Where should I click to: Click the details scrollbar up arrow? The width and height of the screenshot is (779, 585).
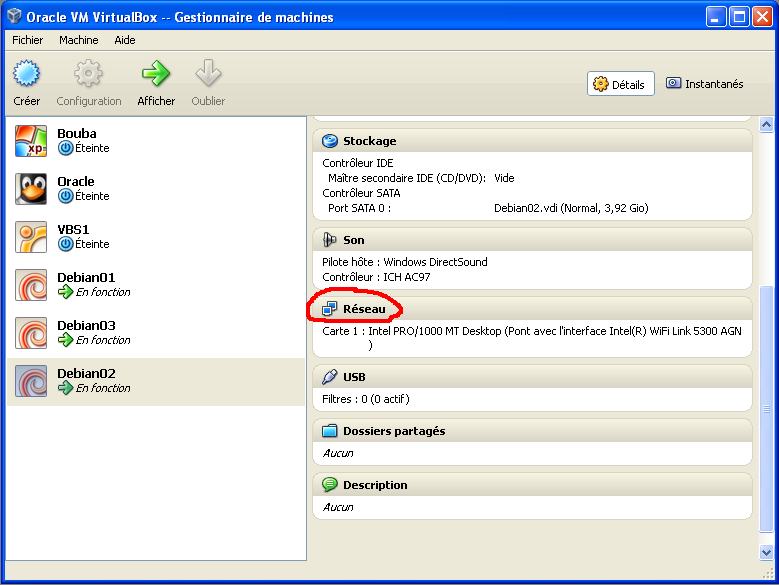pyautogui.click(x=766, y=124)
